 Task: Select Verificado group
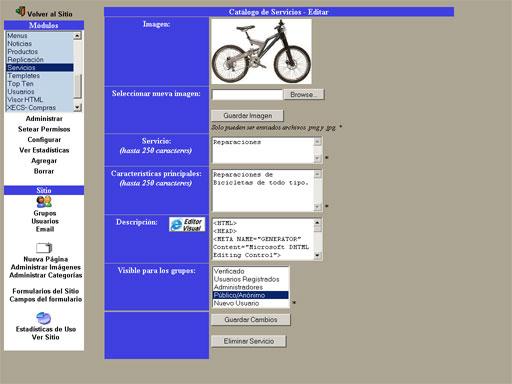pos(251,271)
